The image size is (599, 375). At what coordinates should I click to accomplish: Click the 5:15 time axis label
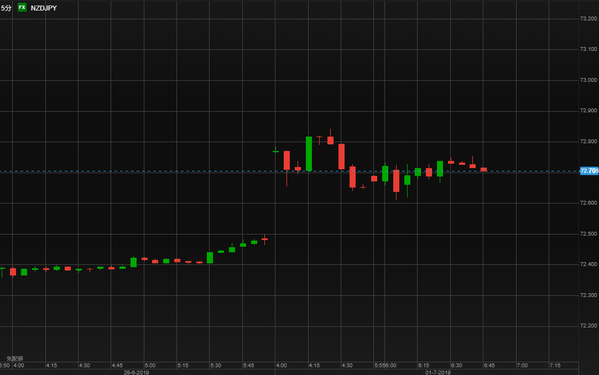[x=183, y=365]
